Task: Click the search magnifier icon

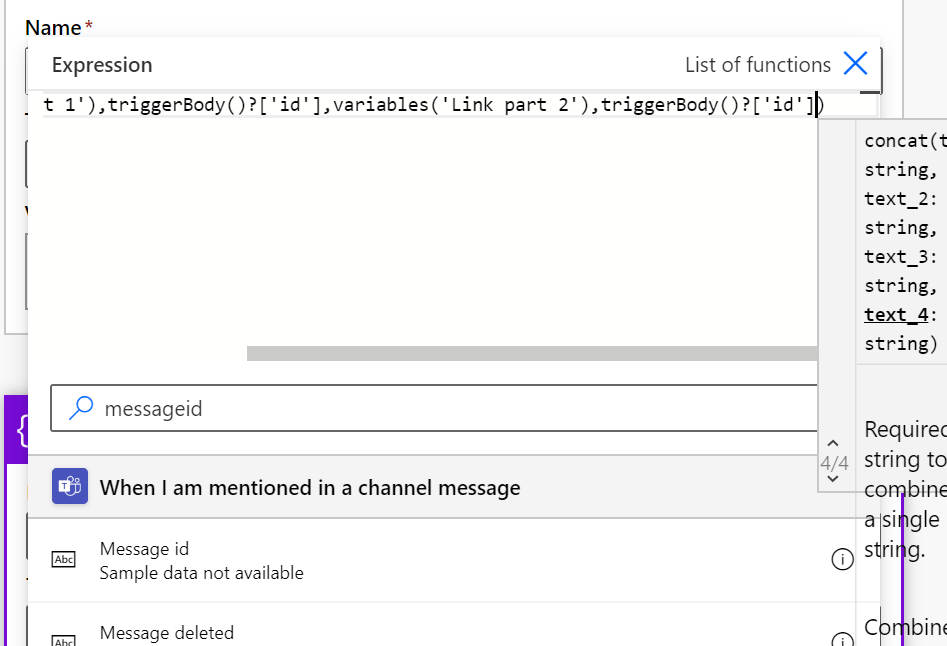Action: click(x=82, y=408)
